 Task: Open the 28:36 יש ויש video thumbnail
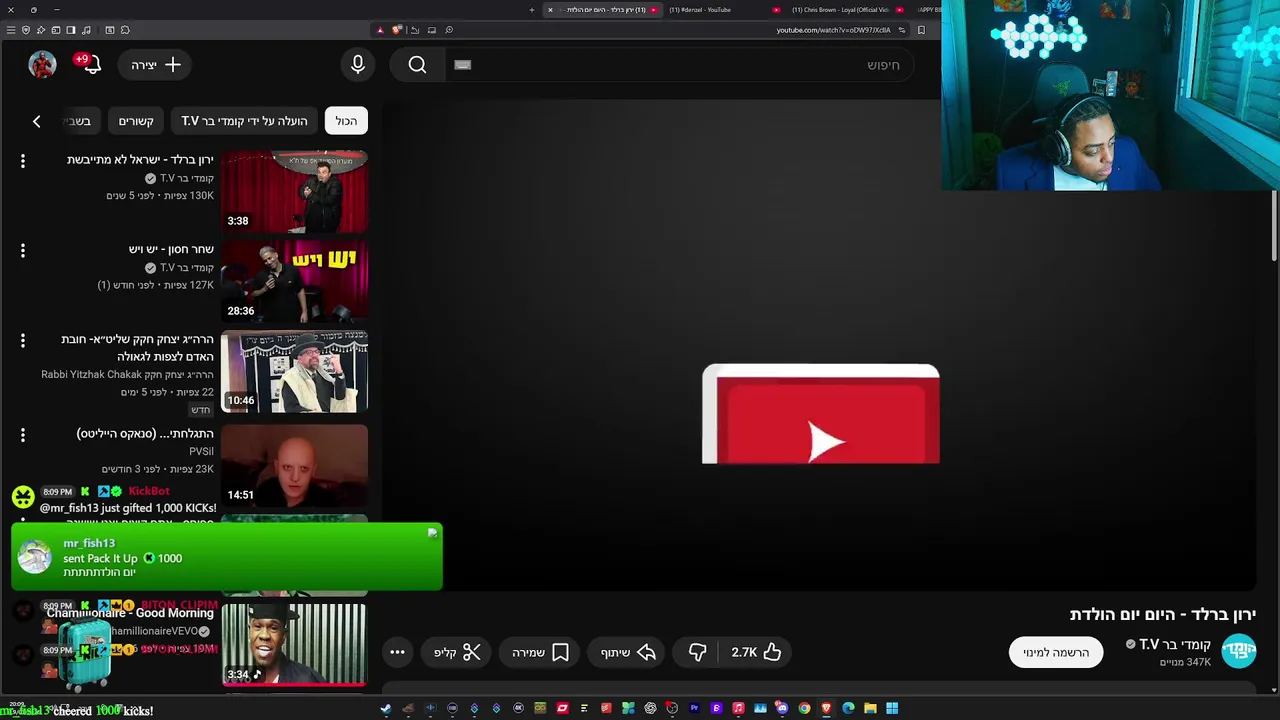[294, 281]
